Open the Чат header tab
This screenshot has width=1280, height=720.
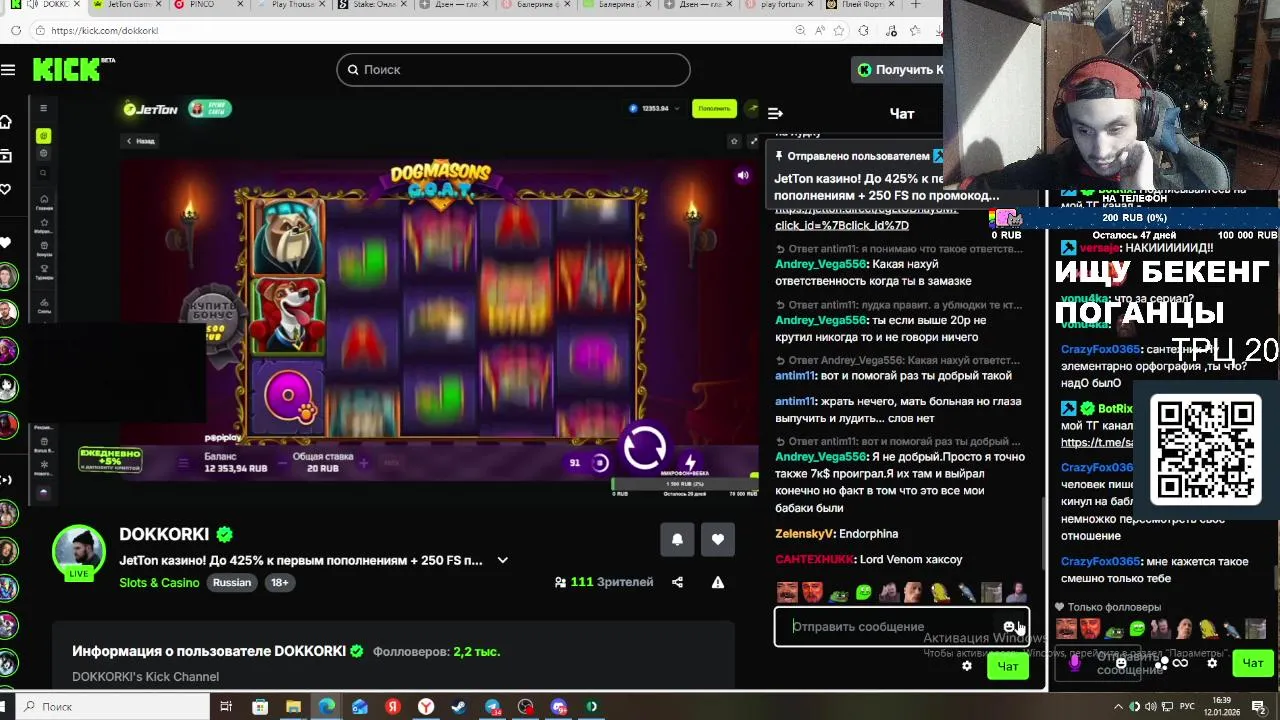(902, 113)
